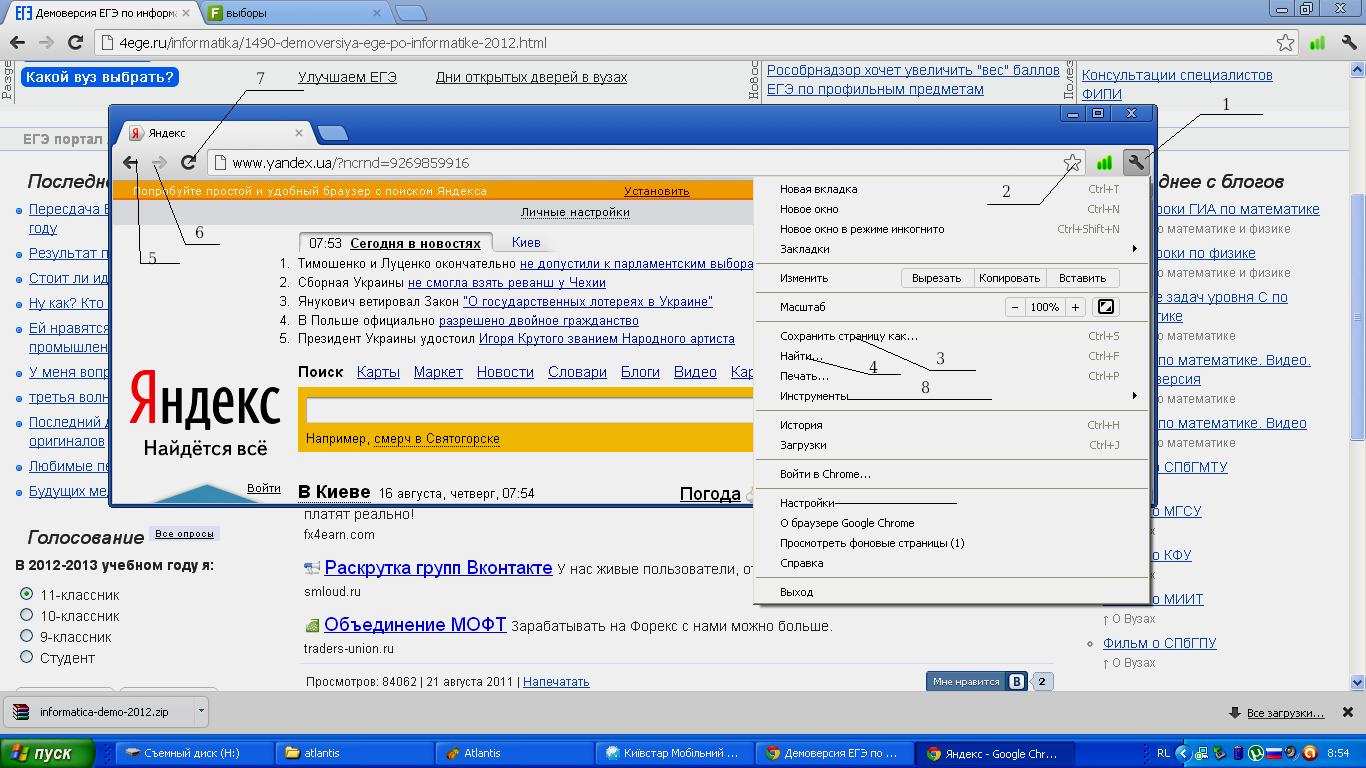Close the выборы tab

coord(377,13)
